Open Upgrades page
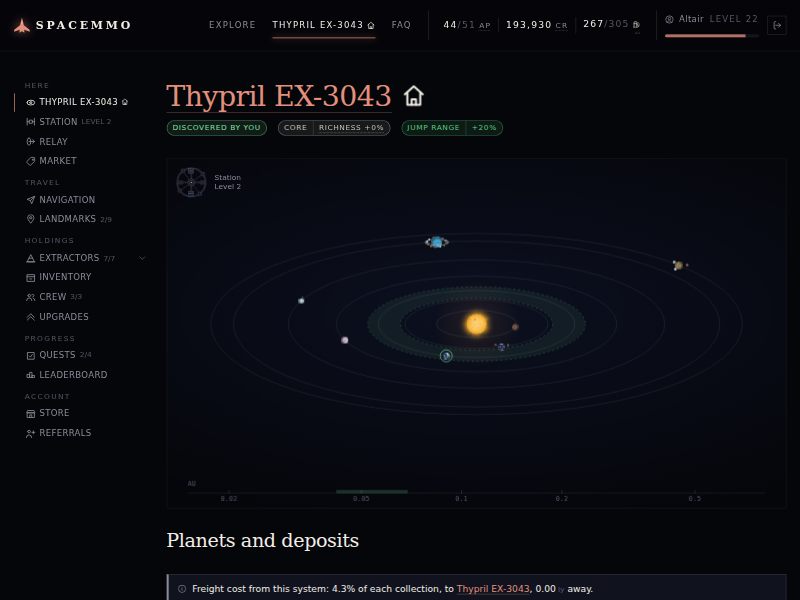This screenshot has height=600, width=800. [x=57, y=317]
